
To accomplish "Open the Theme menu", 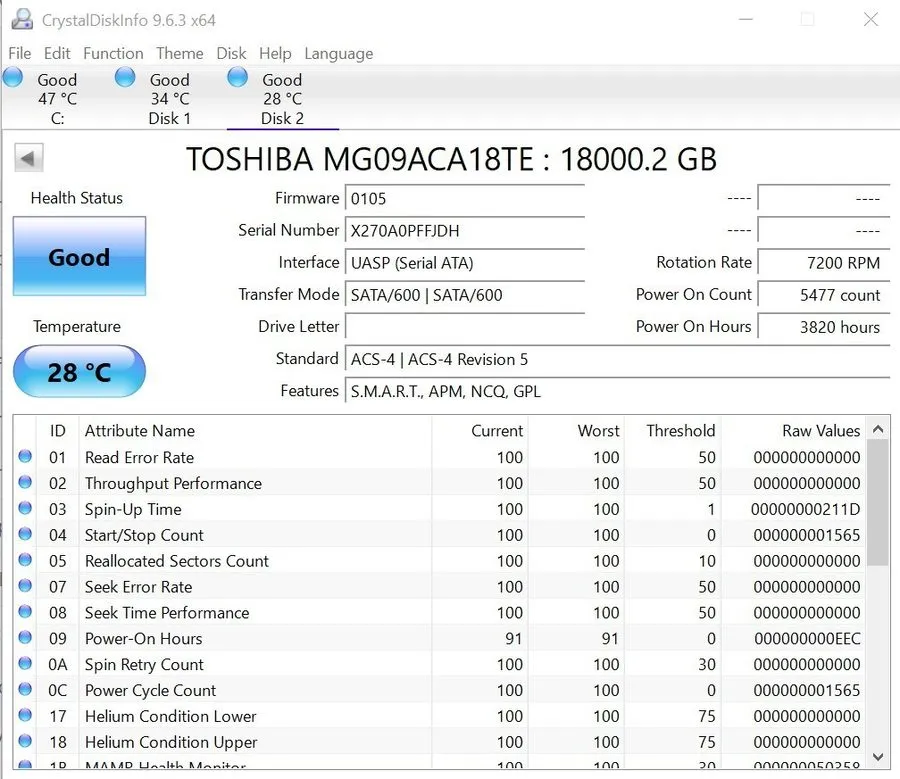I will [180, 53].
